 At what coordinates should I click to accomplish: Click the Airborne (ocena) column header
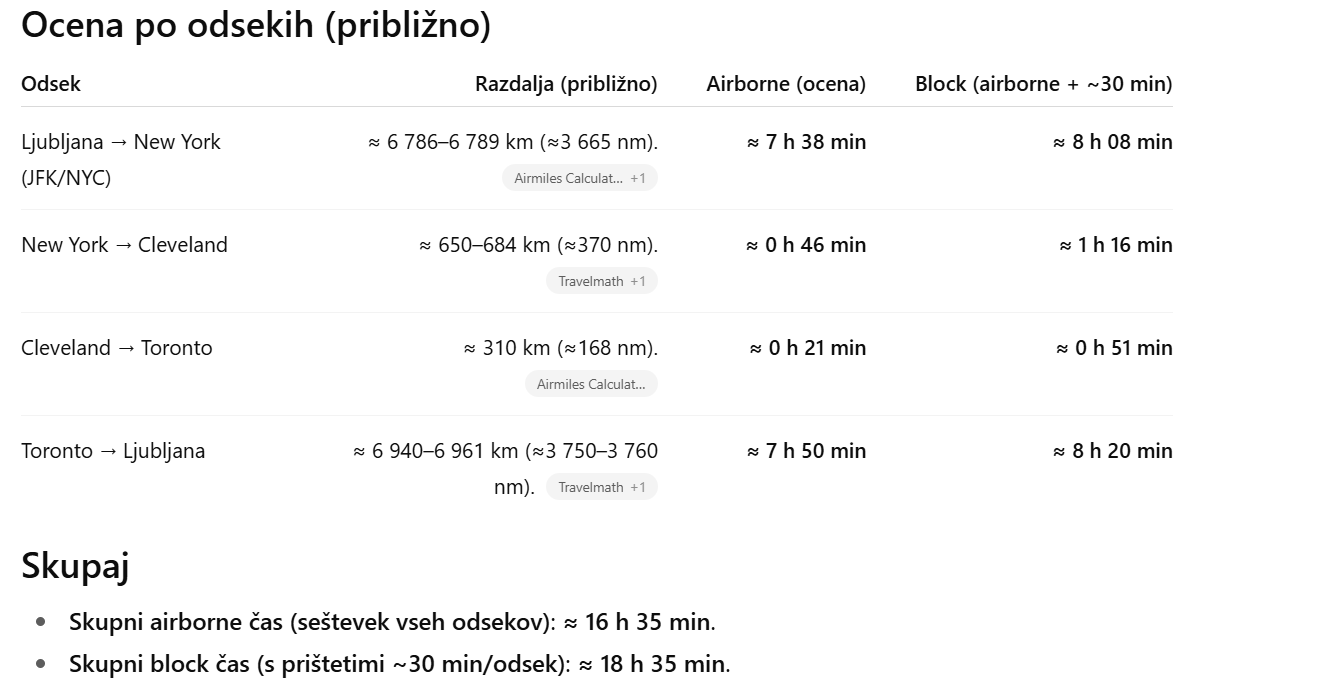click(x=786, y=84)
